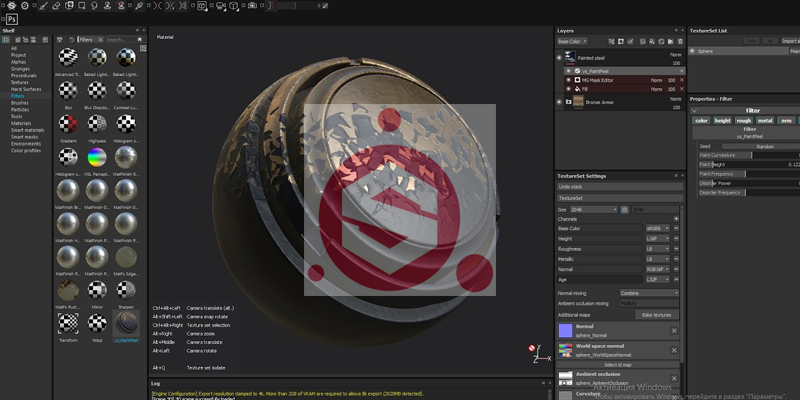The width and height of the screenshot is (800, 400).
Task: Toggle the rough channel on filter
Action: click(744, 120)
